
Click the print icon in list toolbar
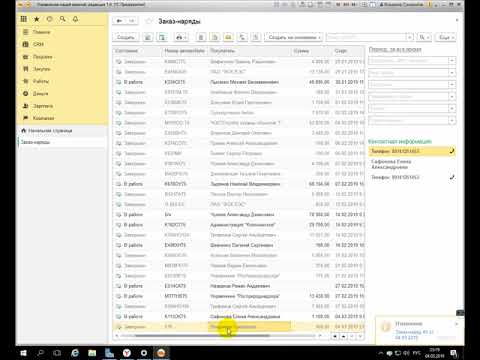181,37
